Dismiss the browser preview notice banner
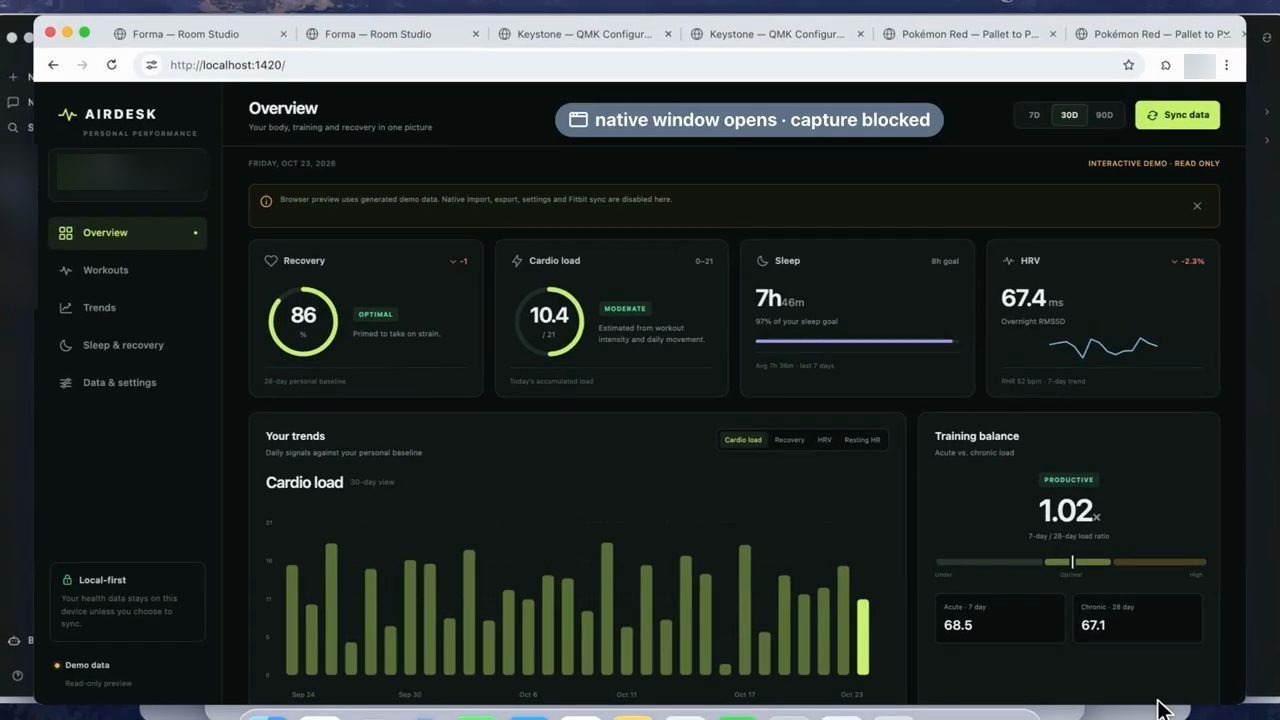The height and width of the screenshot is (720, 1280). 1197,206
